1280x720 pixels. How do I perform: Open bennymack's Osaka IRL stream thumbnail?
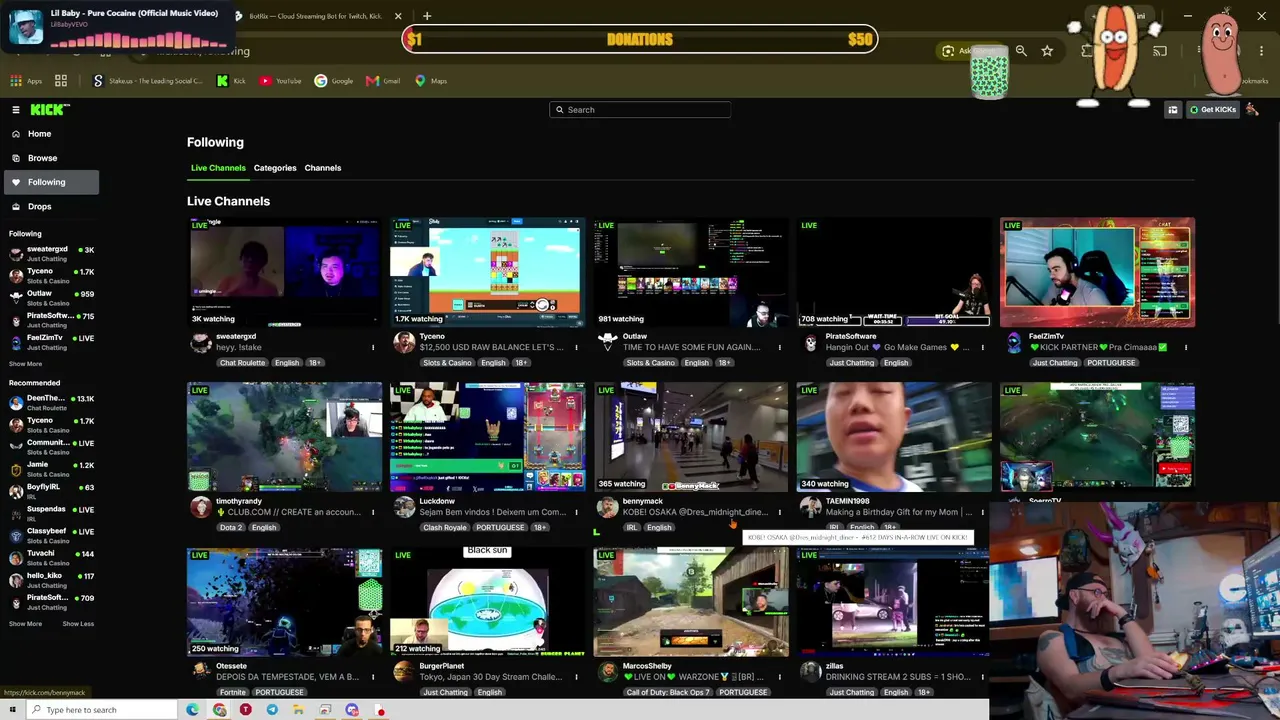click(691, 437)
